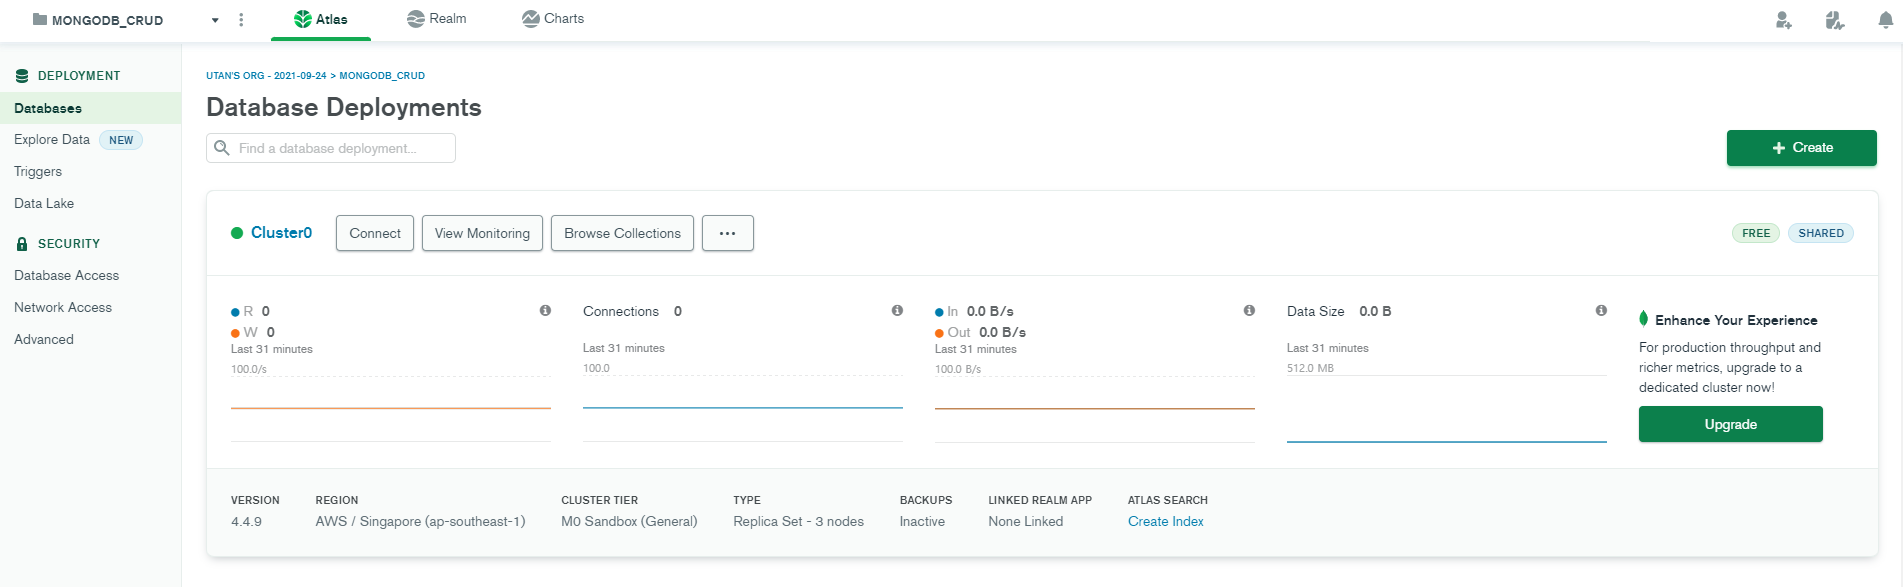Open the Cluster0 link
The height and width of the screenshot is (587, 1903).
(x=281, y=233)
